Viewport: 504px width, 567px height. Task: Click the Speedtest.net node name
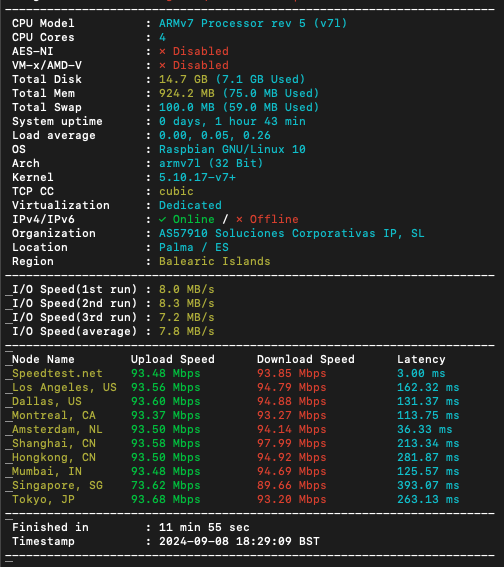57,374
